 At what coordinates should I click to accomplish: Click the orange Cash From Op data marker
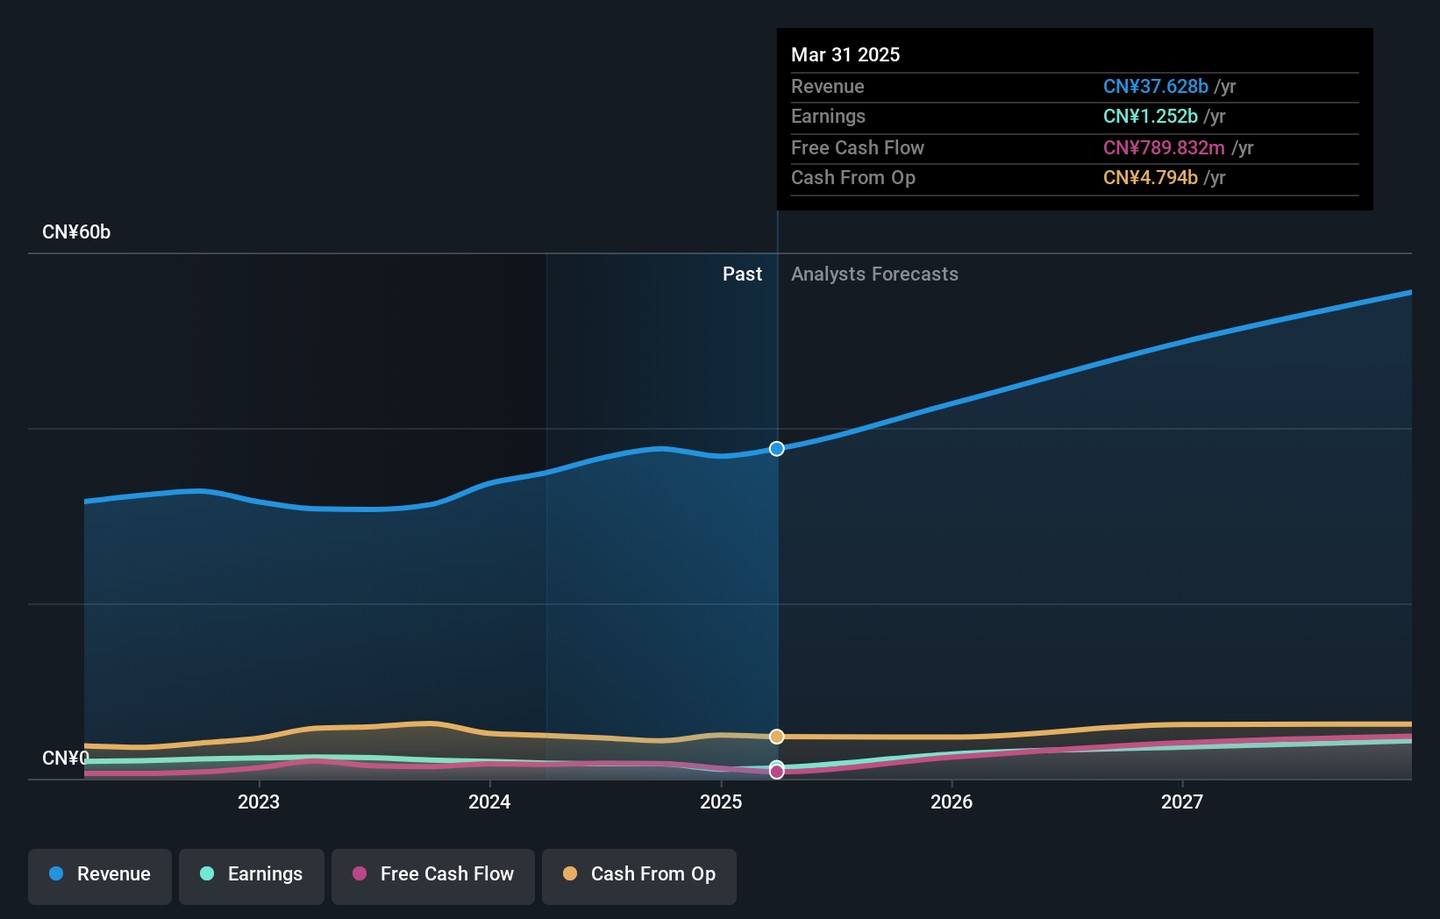(x=777, y=737)
